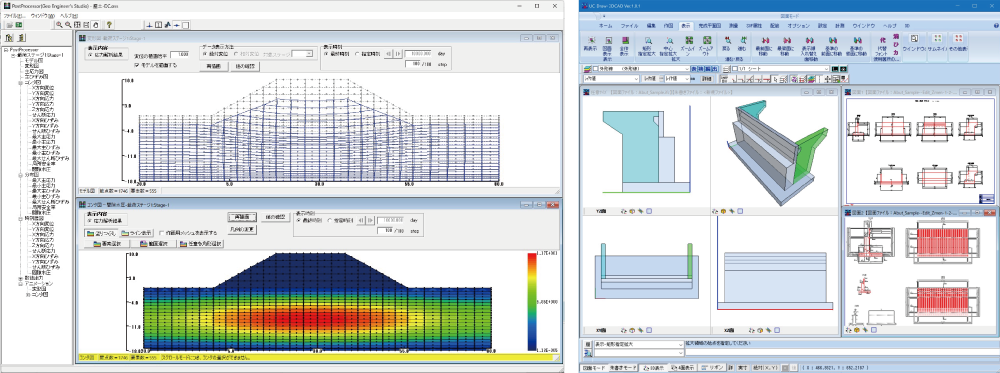1000x373 pixels.
Task: Switch to the ホーム ribbon tab
Action: point(606,26)
